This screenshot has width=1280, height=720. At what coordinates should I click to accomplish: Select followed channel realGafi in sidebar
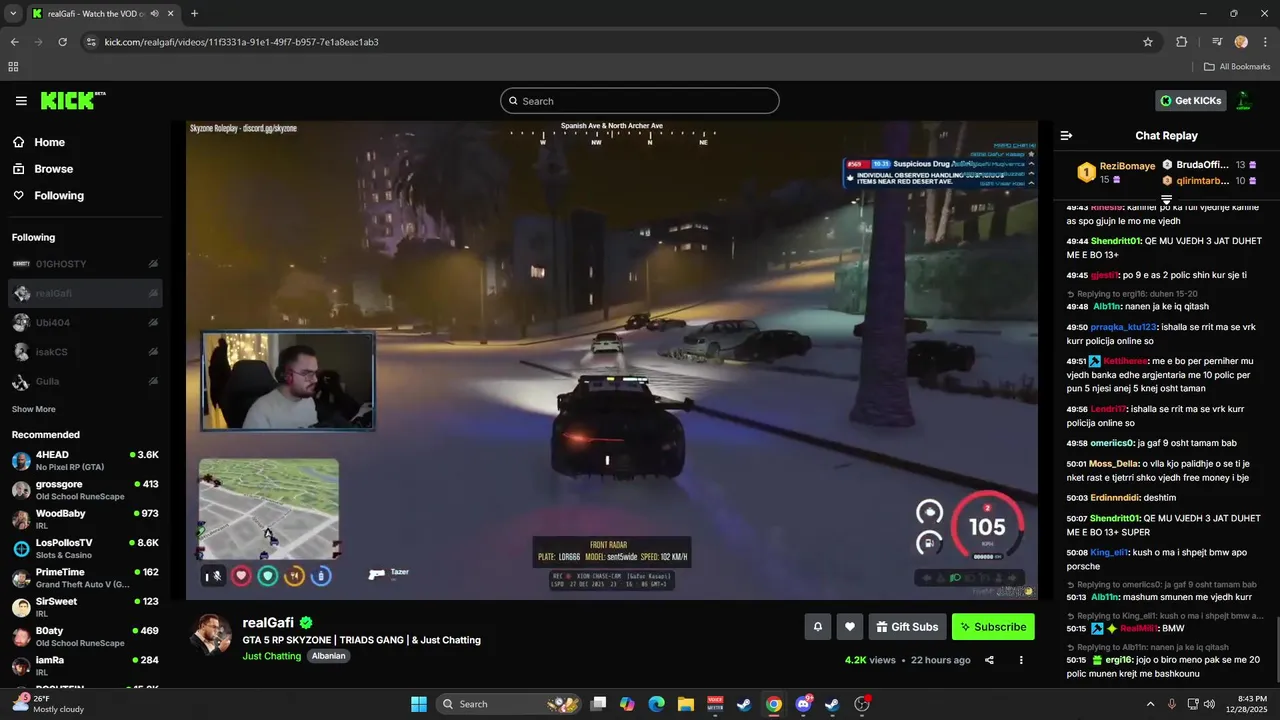click(85, 293)
